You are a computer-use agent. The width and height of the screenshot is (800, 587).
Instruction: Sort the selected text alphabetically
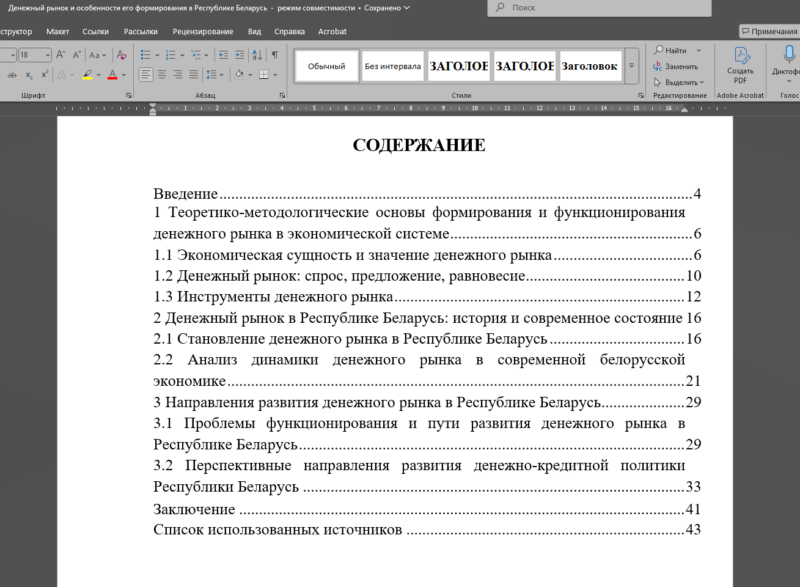click(x=257, y=55)
